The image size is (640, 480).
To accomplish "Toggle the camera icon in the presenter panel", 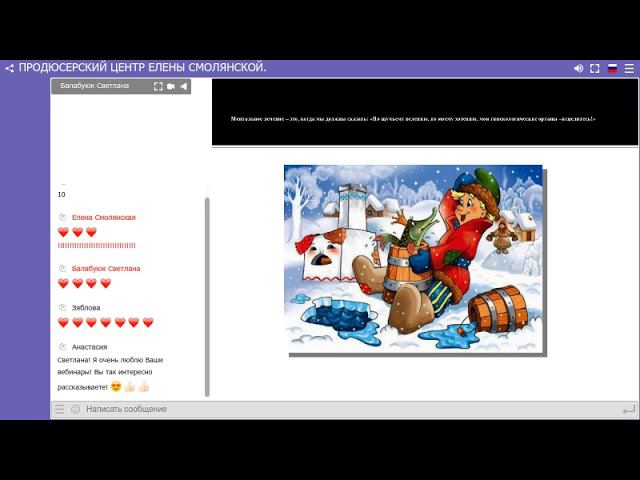I will click(171, 86).
